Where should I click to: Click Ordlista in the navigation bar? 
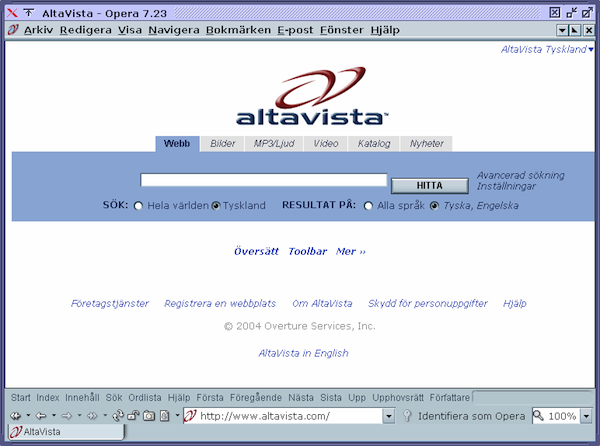click(145, 398)
